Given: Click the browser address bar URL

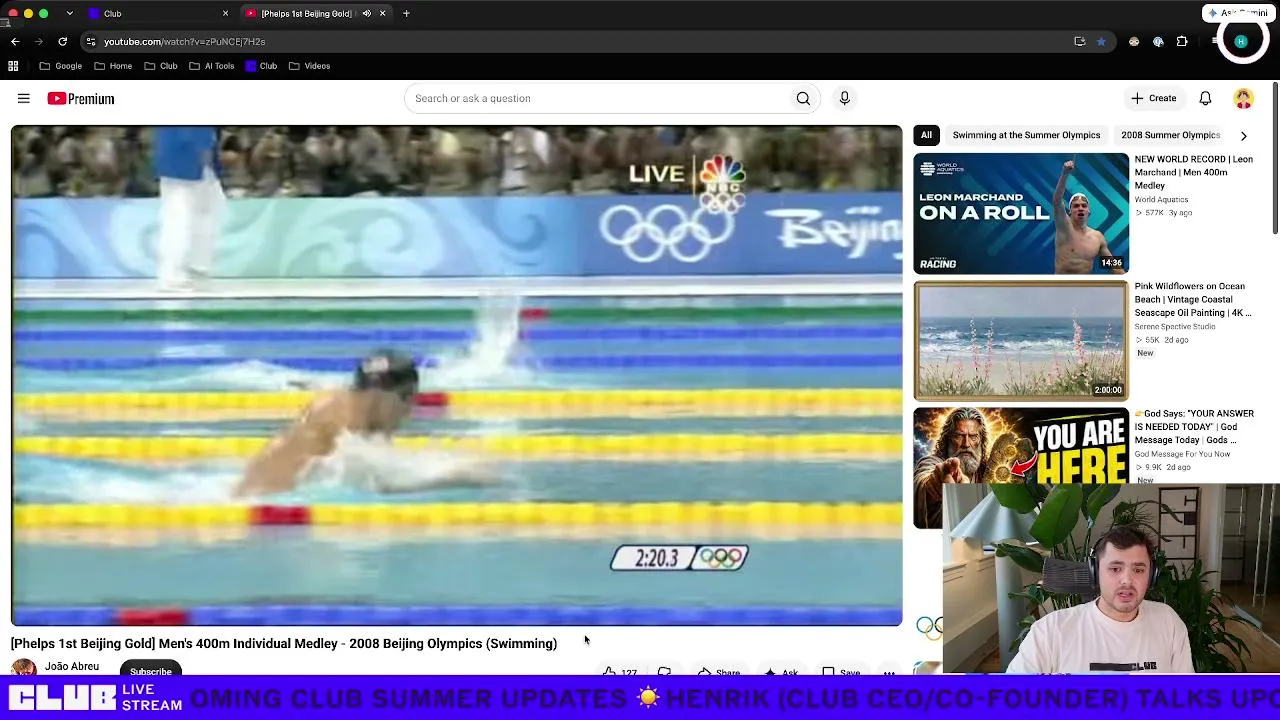Looking at the screenshot, I should coord(185,41).
